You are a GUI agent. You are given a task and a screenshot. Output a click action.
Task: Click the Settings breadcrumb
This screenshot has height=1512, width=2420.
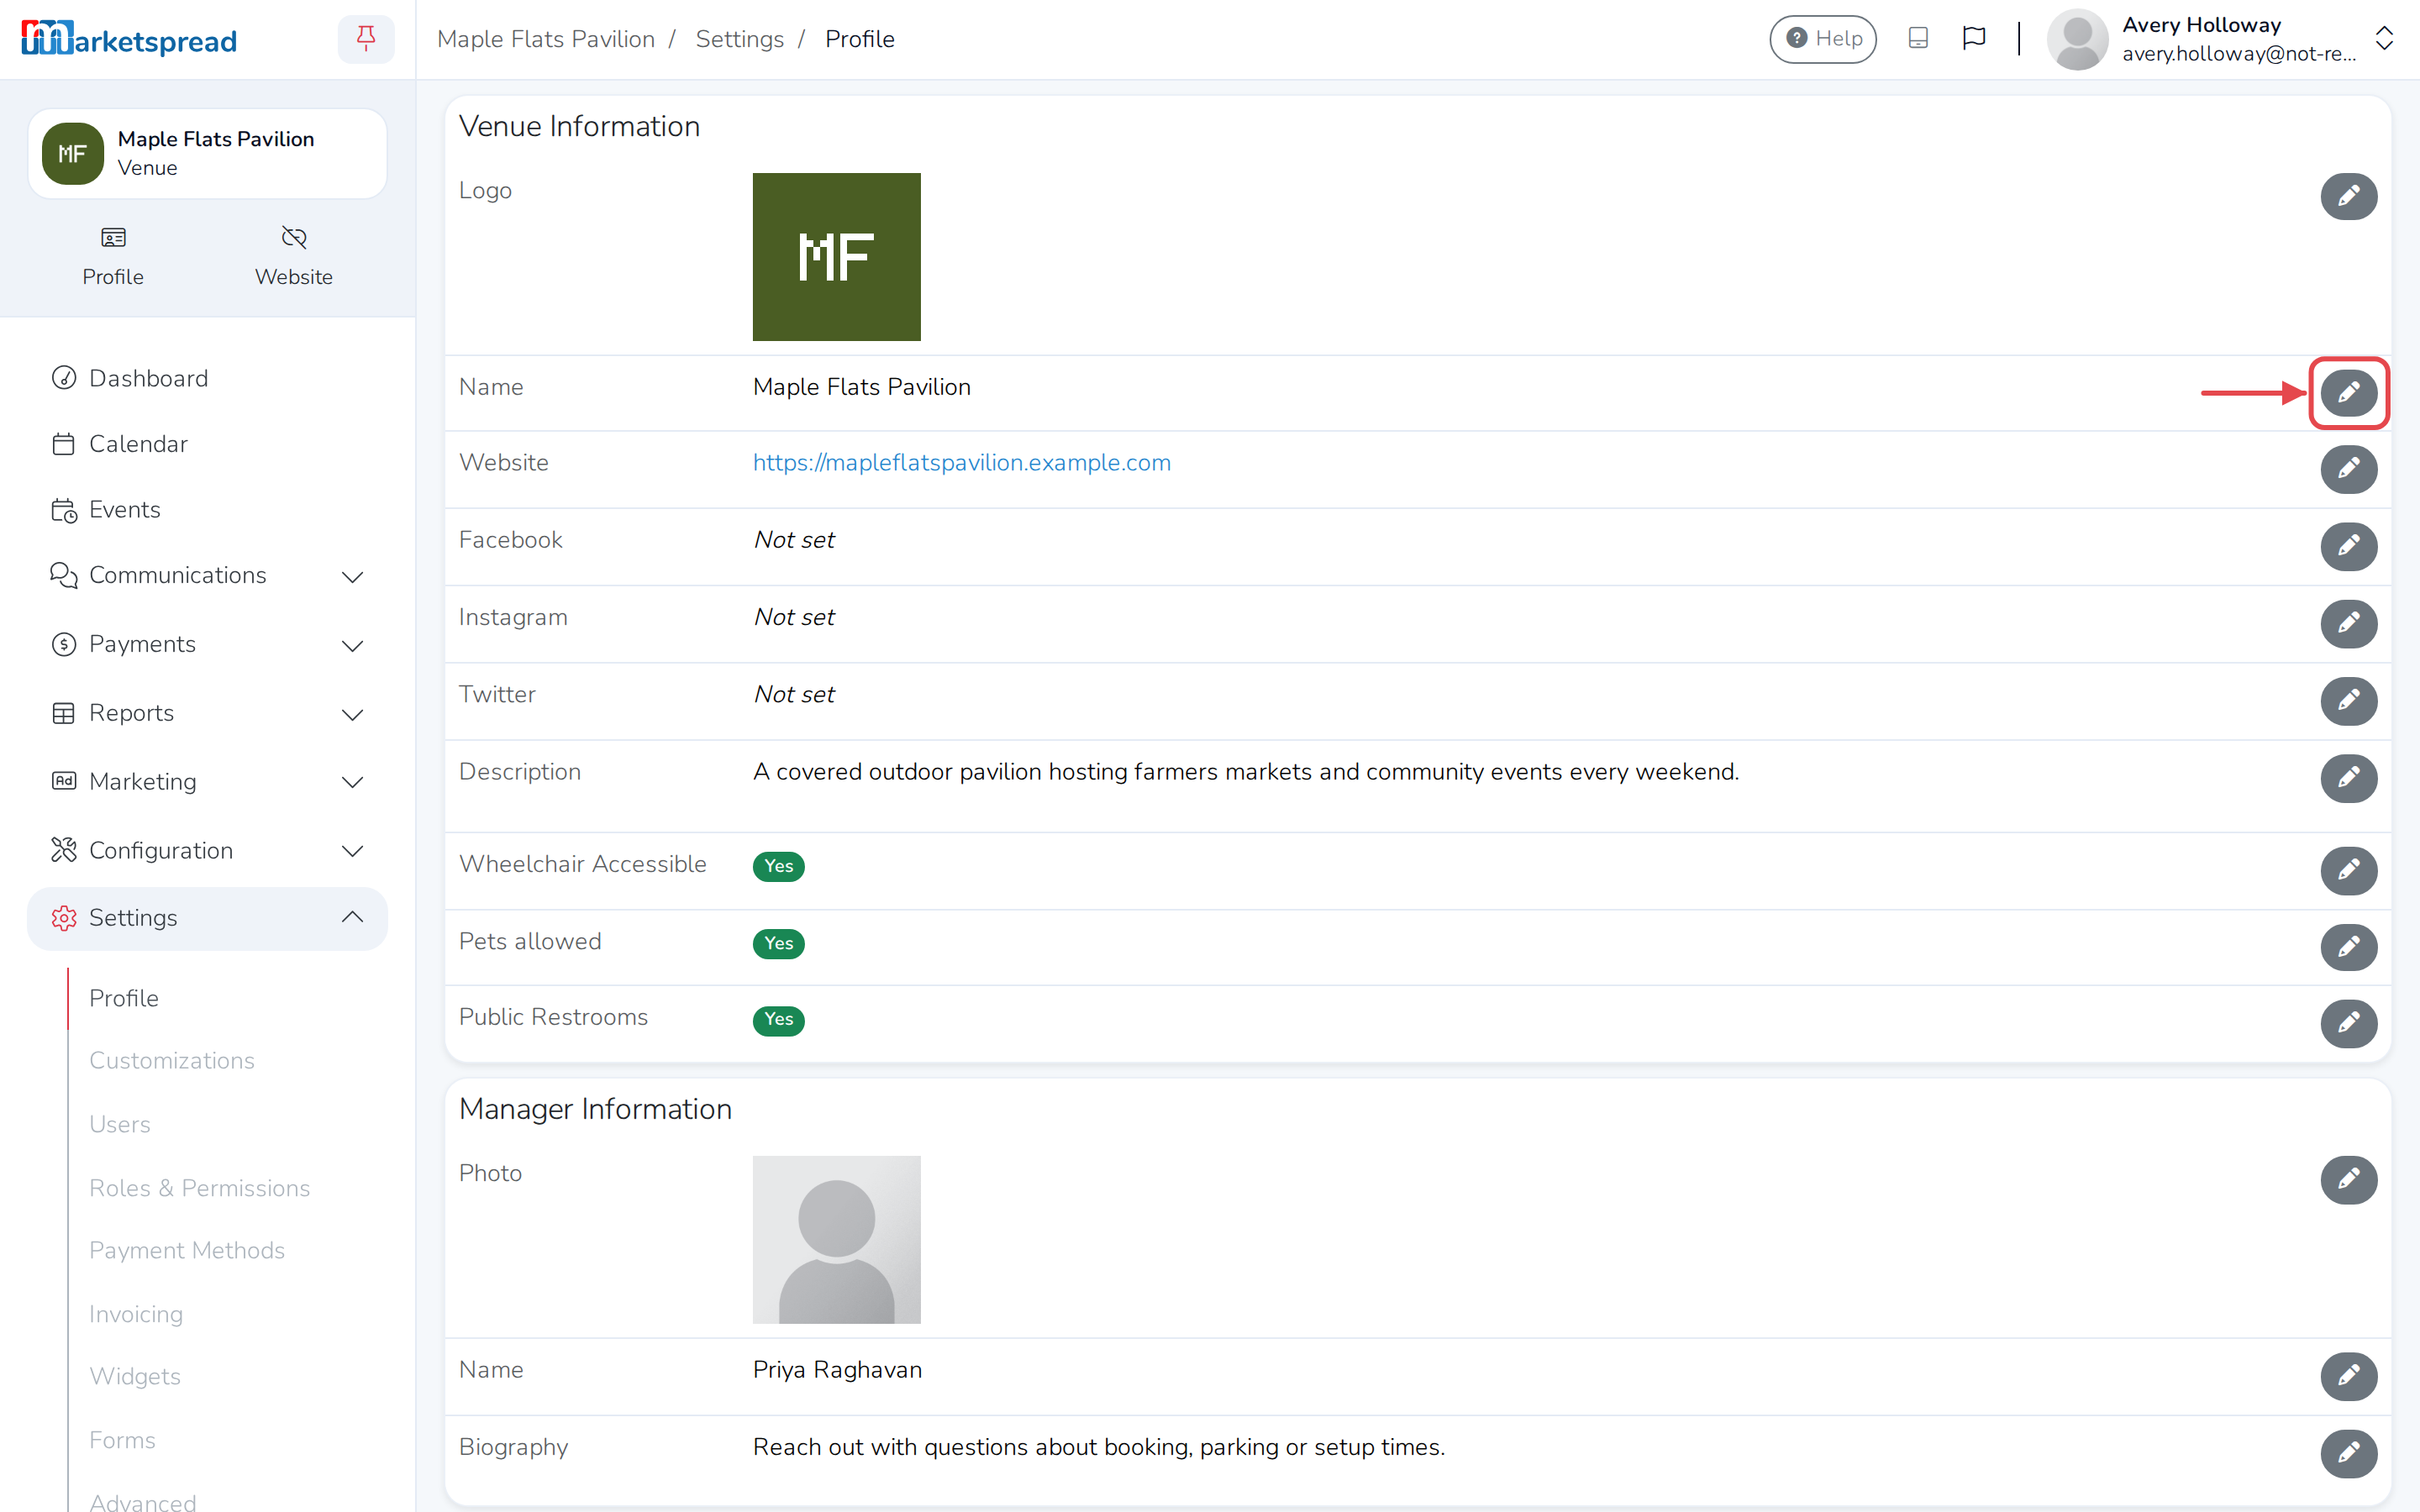tap(739, 39)
